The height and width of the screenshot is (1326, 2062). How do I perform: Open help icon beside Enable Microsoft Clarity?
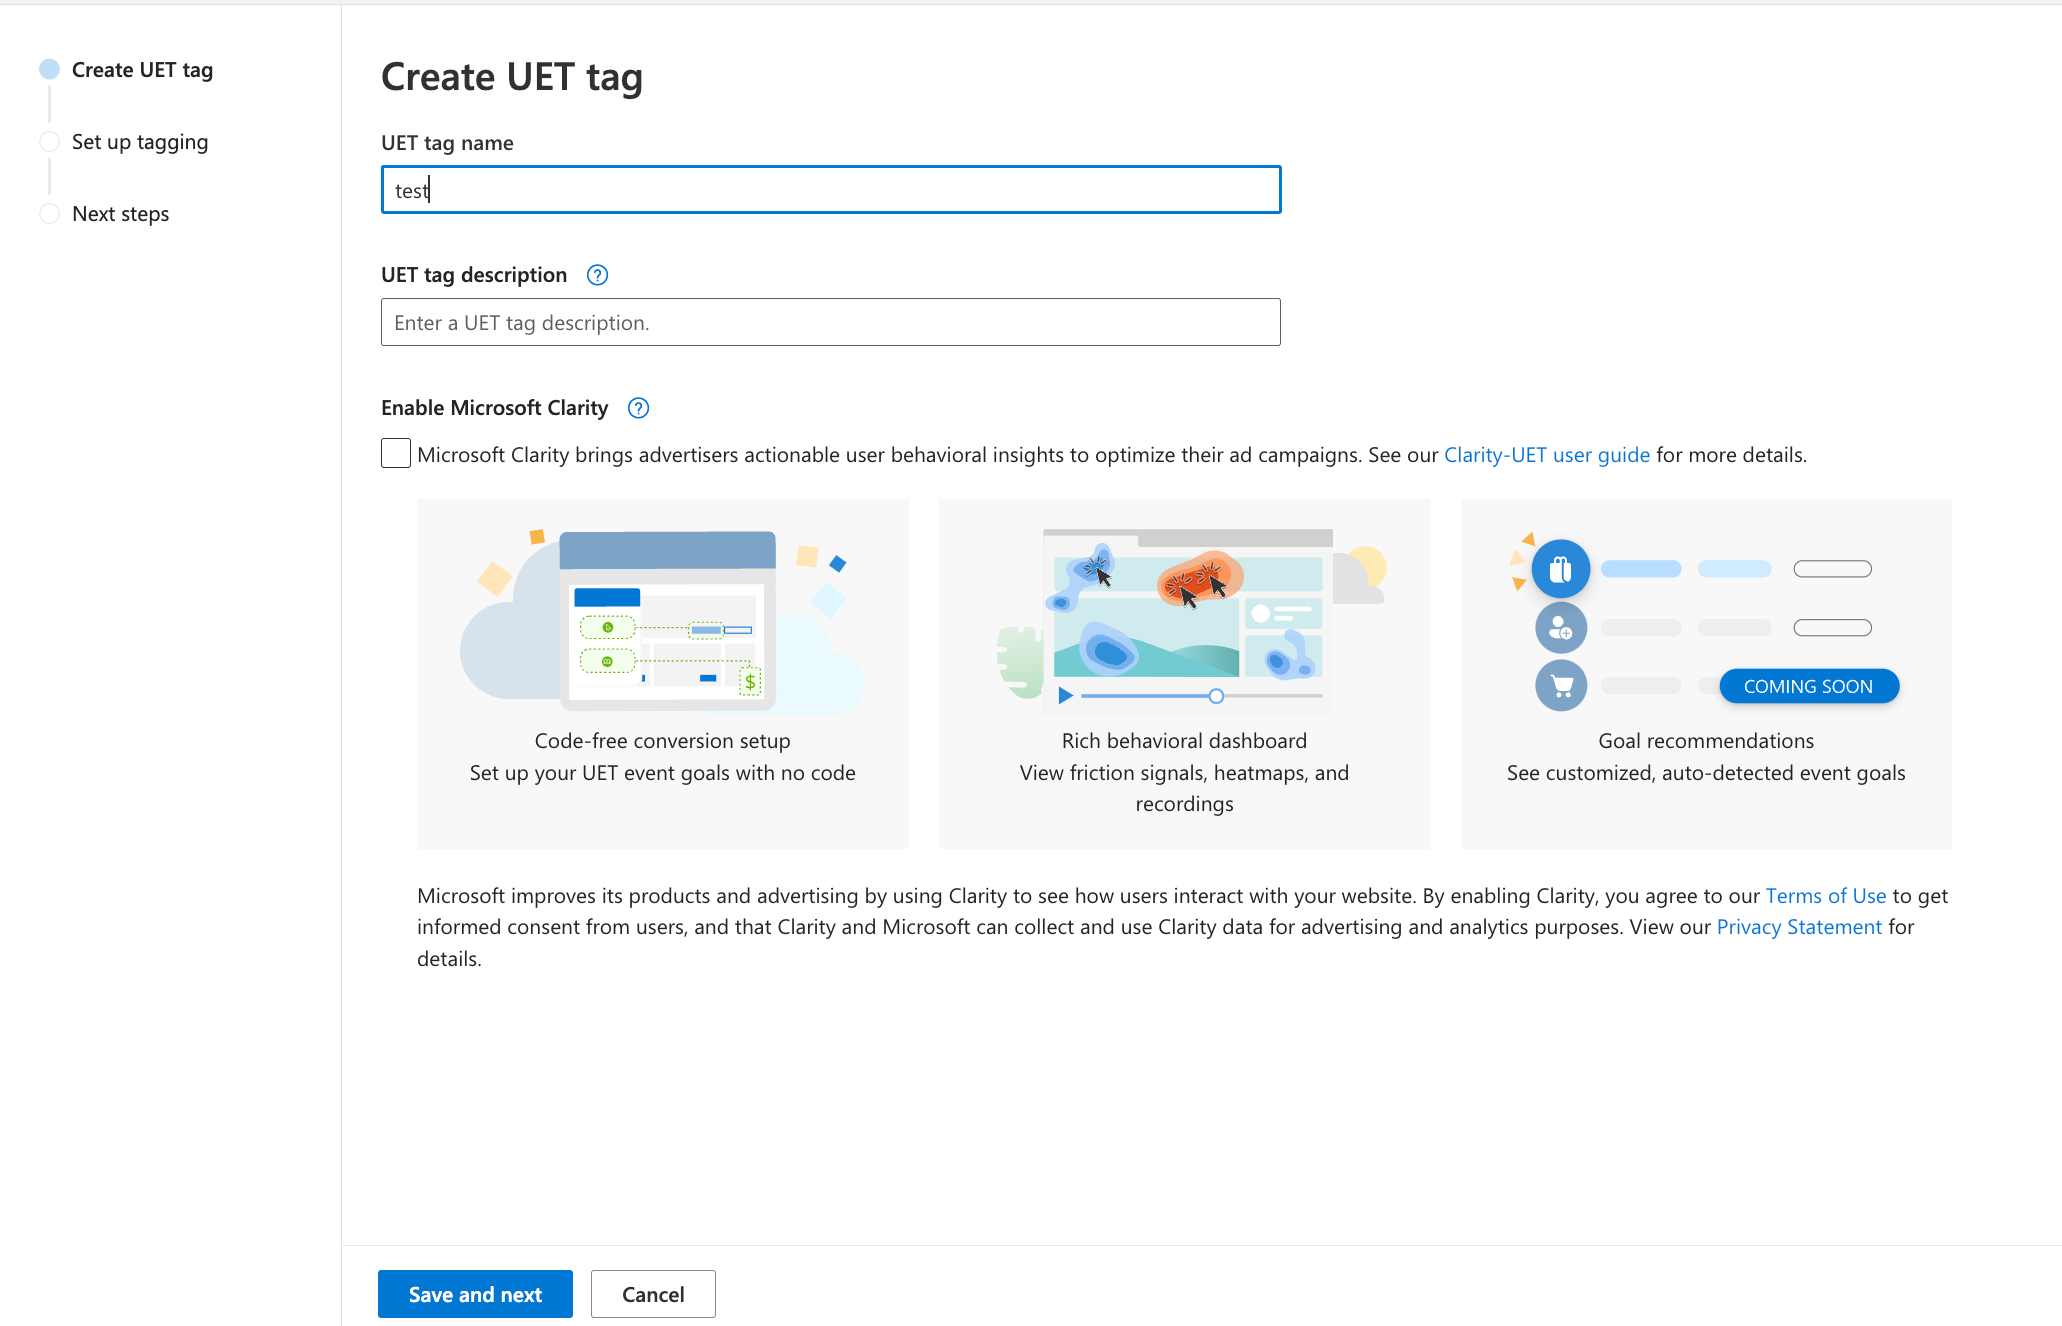click(638, 408)
